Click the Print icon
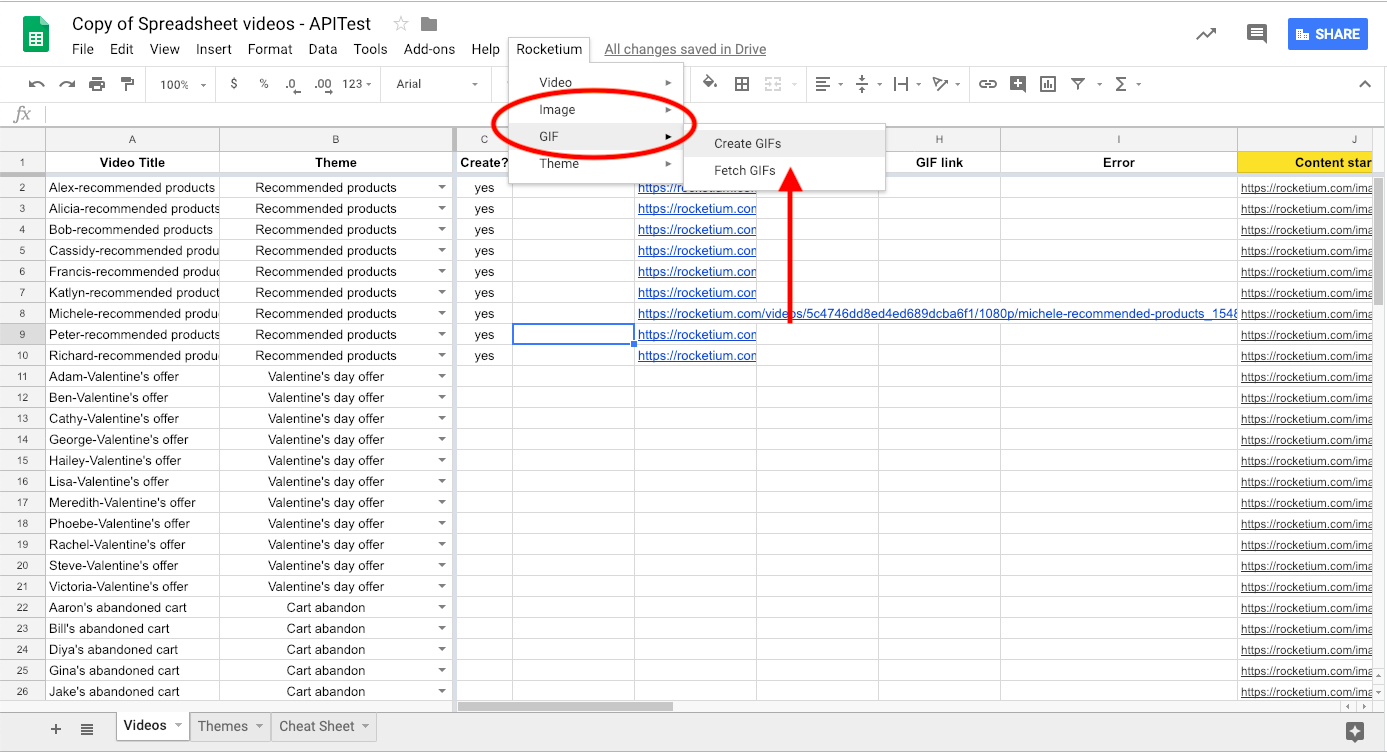Viewport: 1387px width, 753px height. point(97,84)
